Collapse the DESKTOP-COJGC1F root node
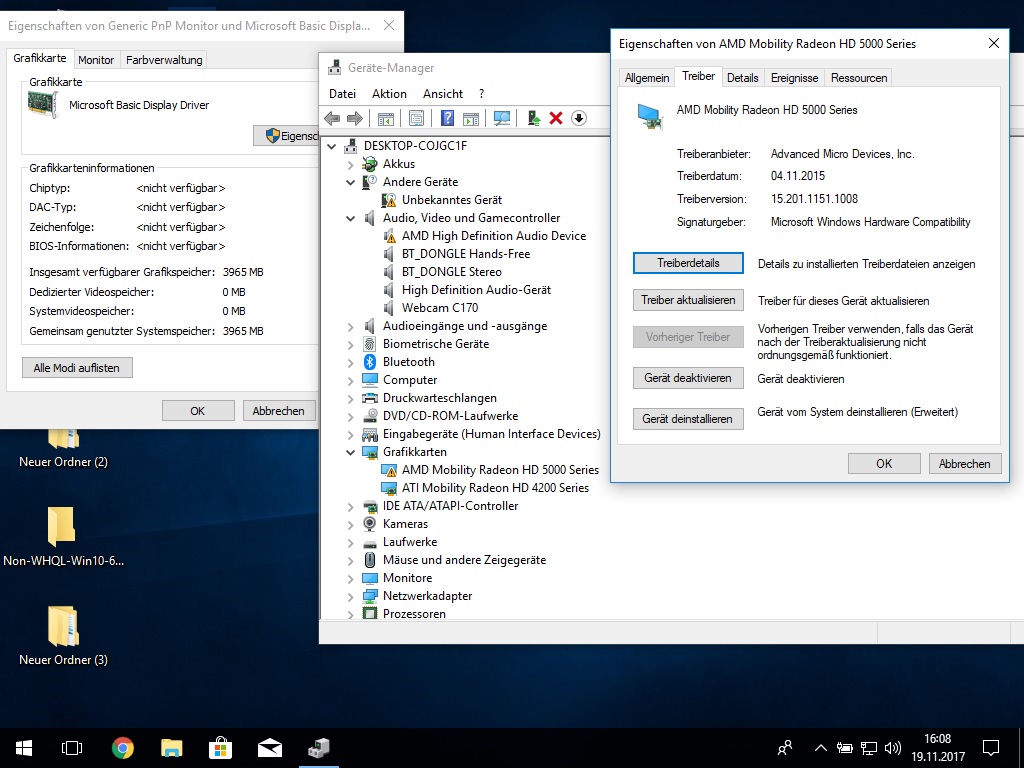The height and width of the screenshot is (768, 1024). coord(332,146)
